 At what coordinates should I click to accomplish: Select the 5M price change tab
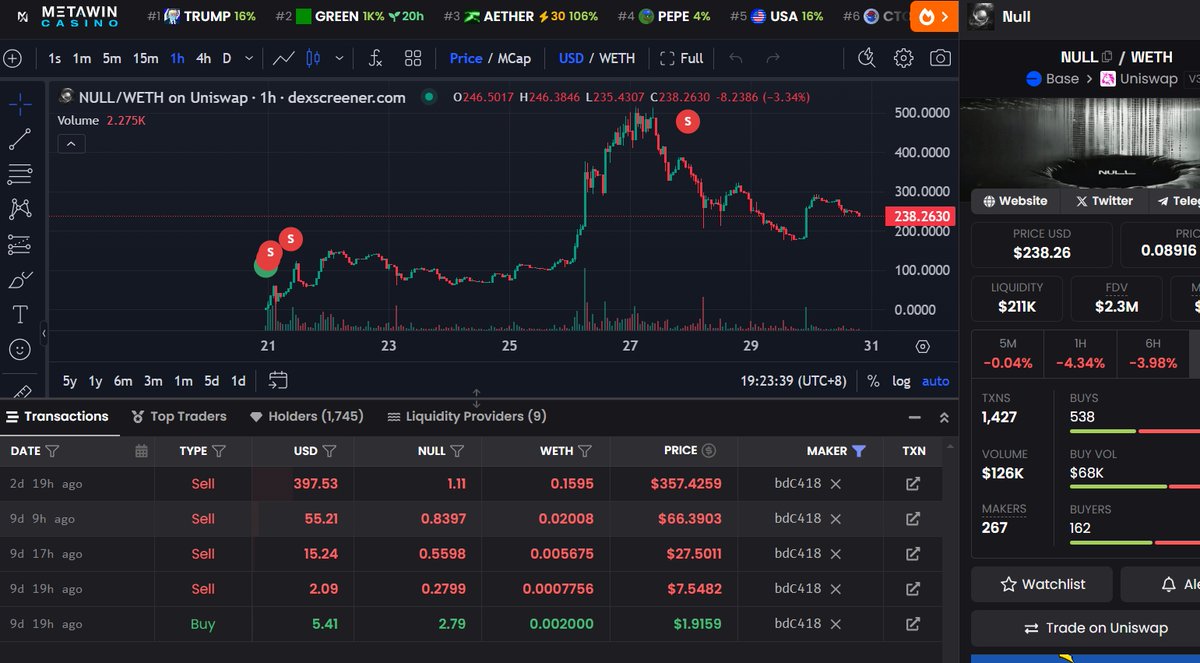point(1007,354)
